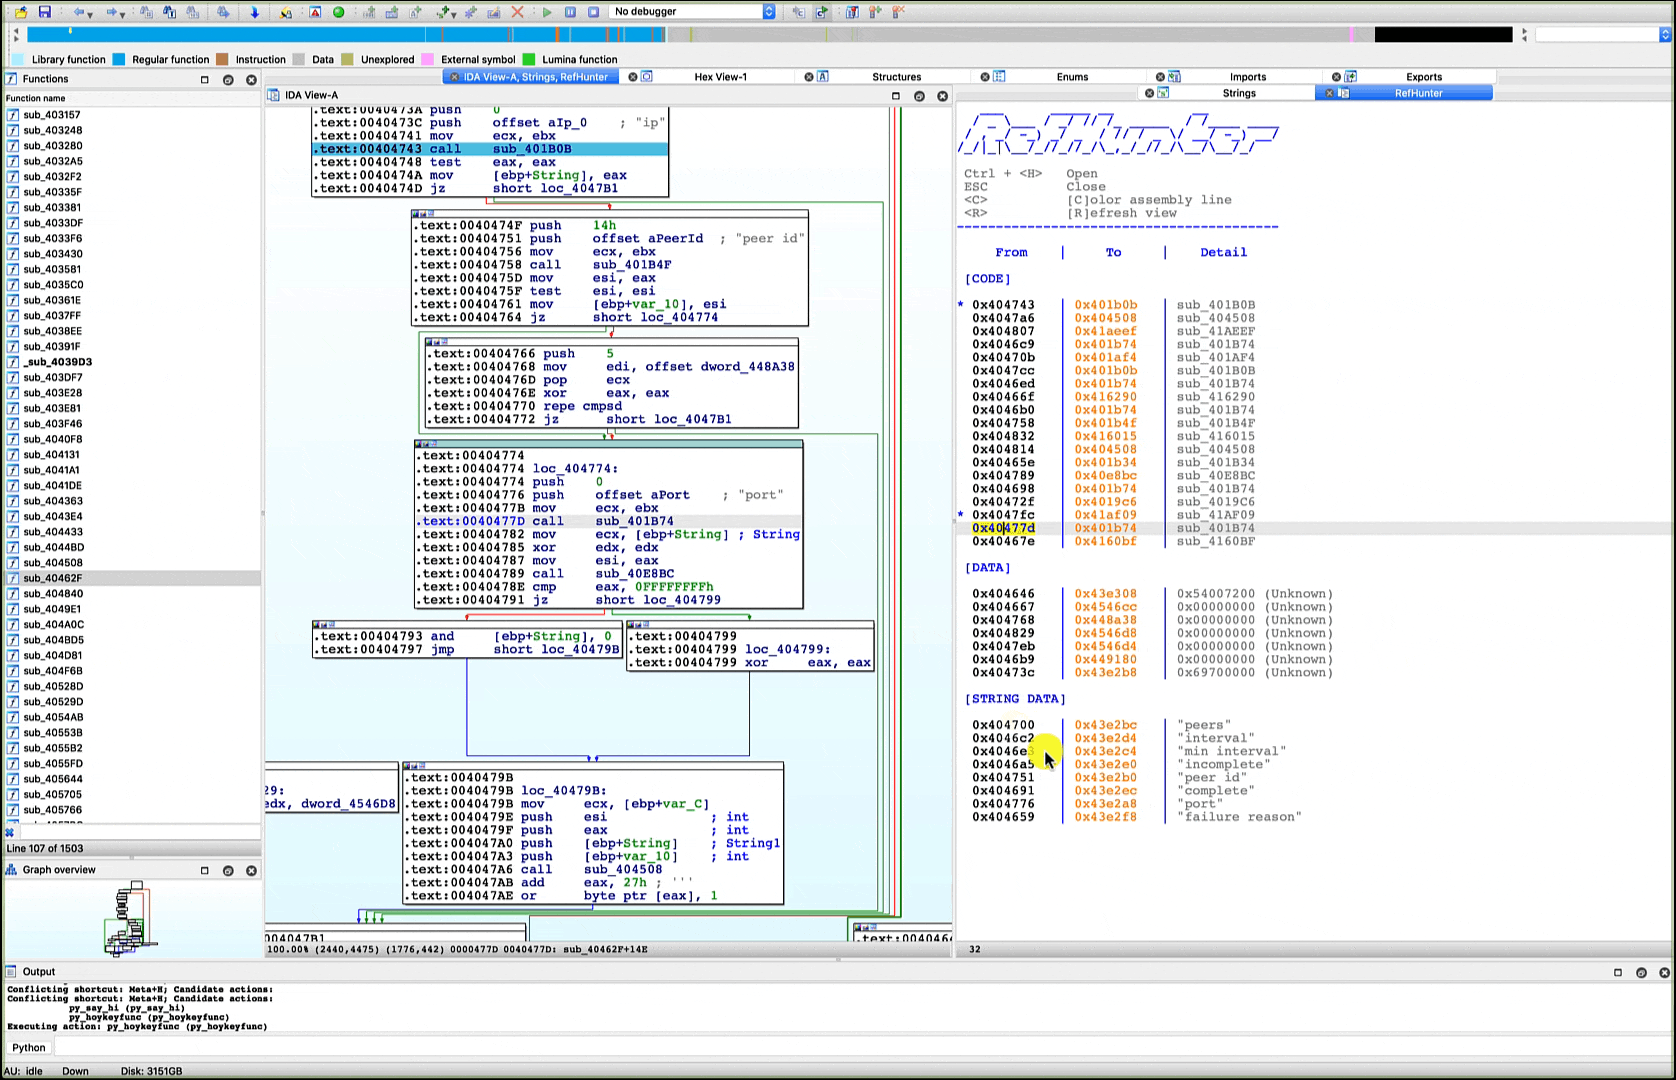Open the Imports tab
The width and height of the screenshot is (1676, 1080).
coord(1247,77)
